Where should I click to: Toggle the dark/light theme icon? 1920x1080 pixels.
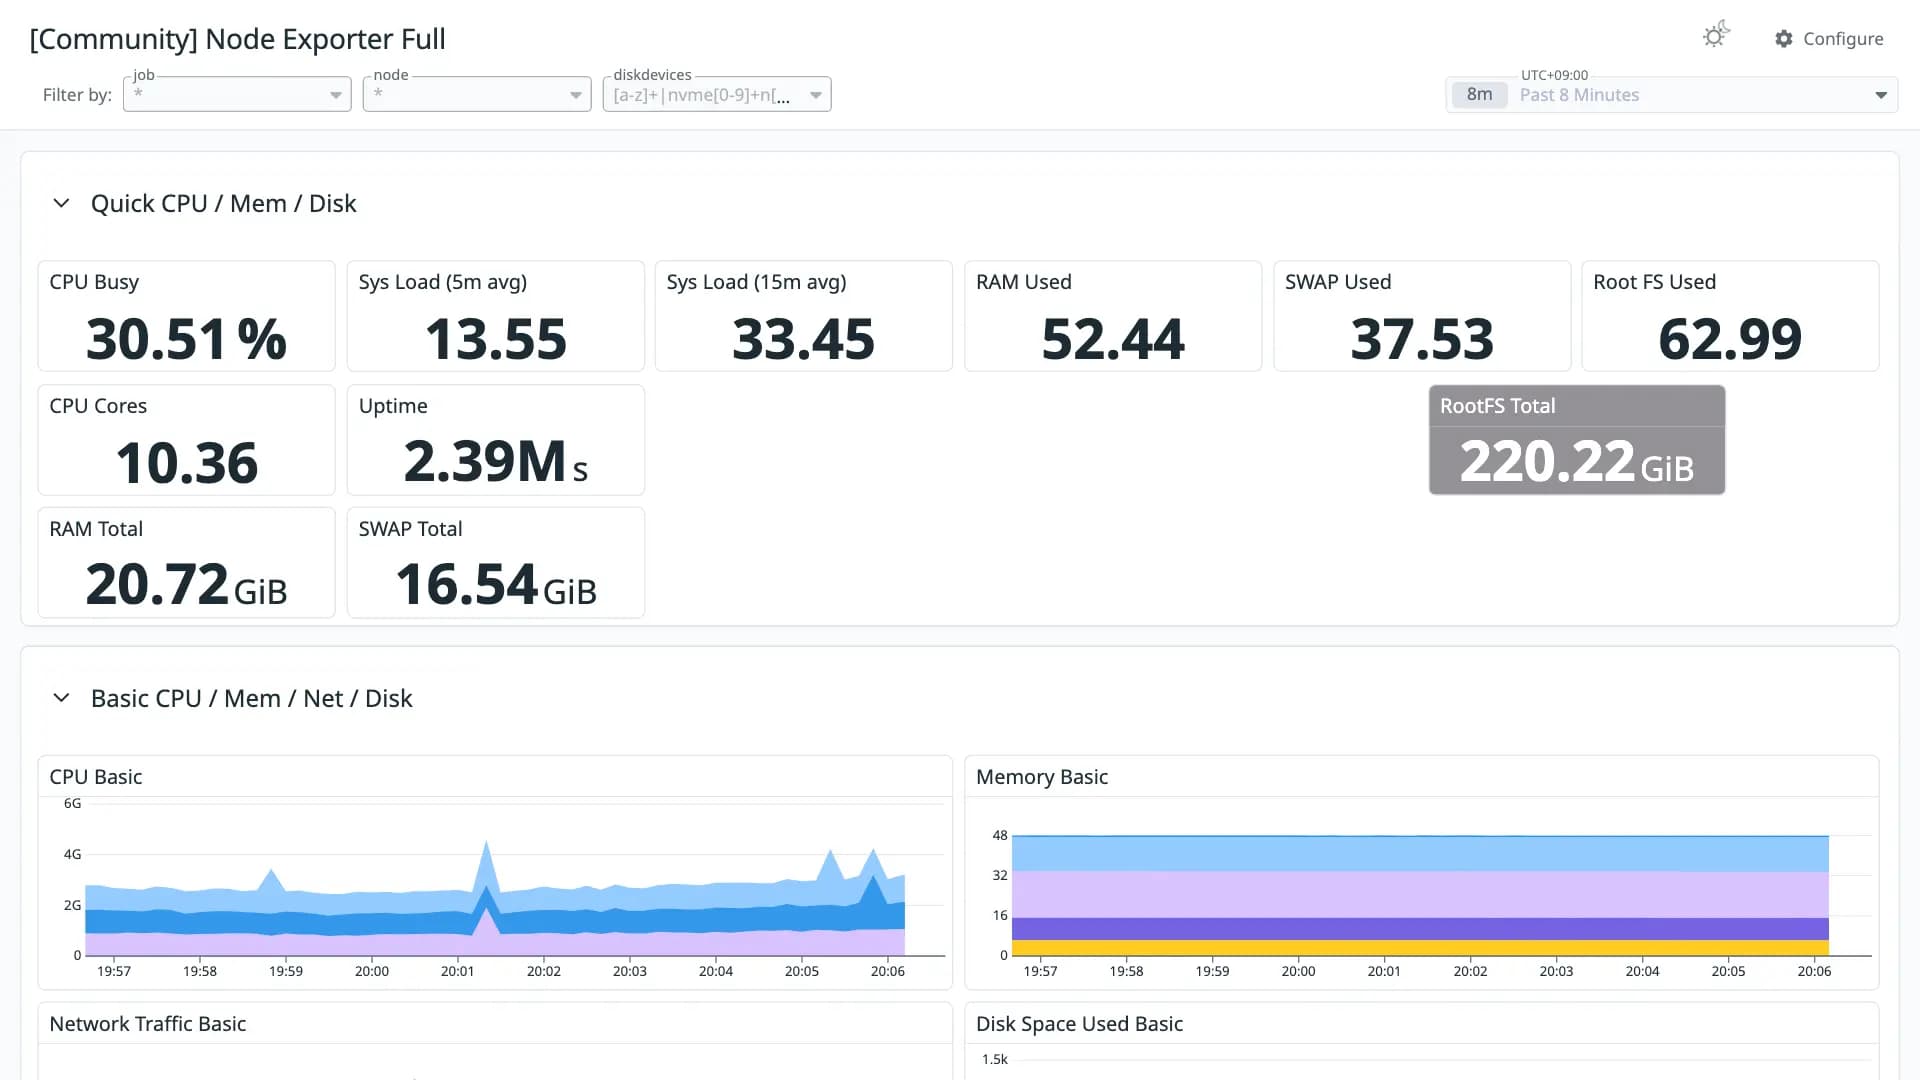pyautogui.click(x=1716, y=36)
